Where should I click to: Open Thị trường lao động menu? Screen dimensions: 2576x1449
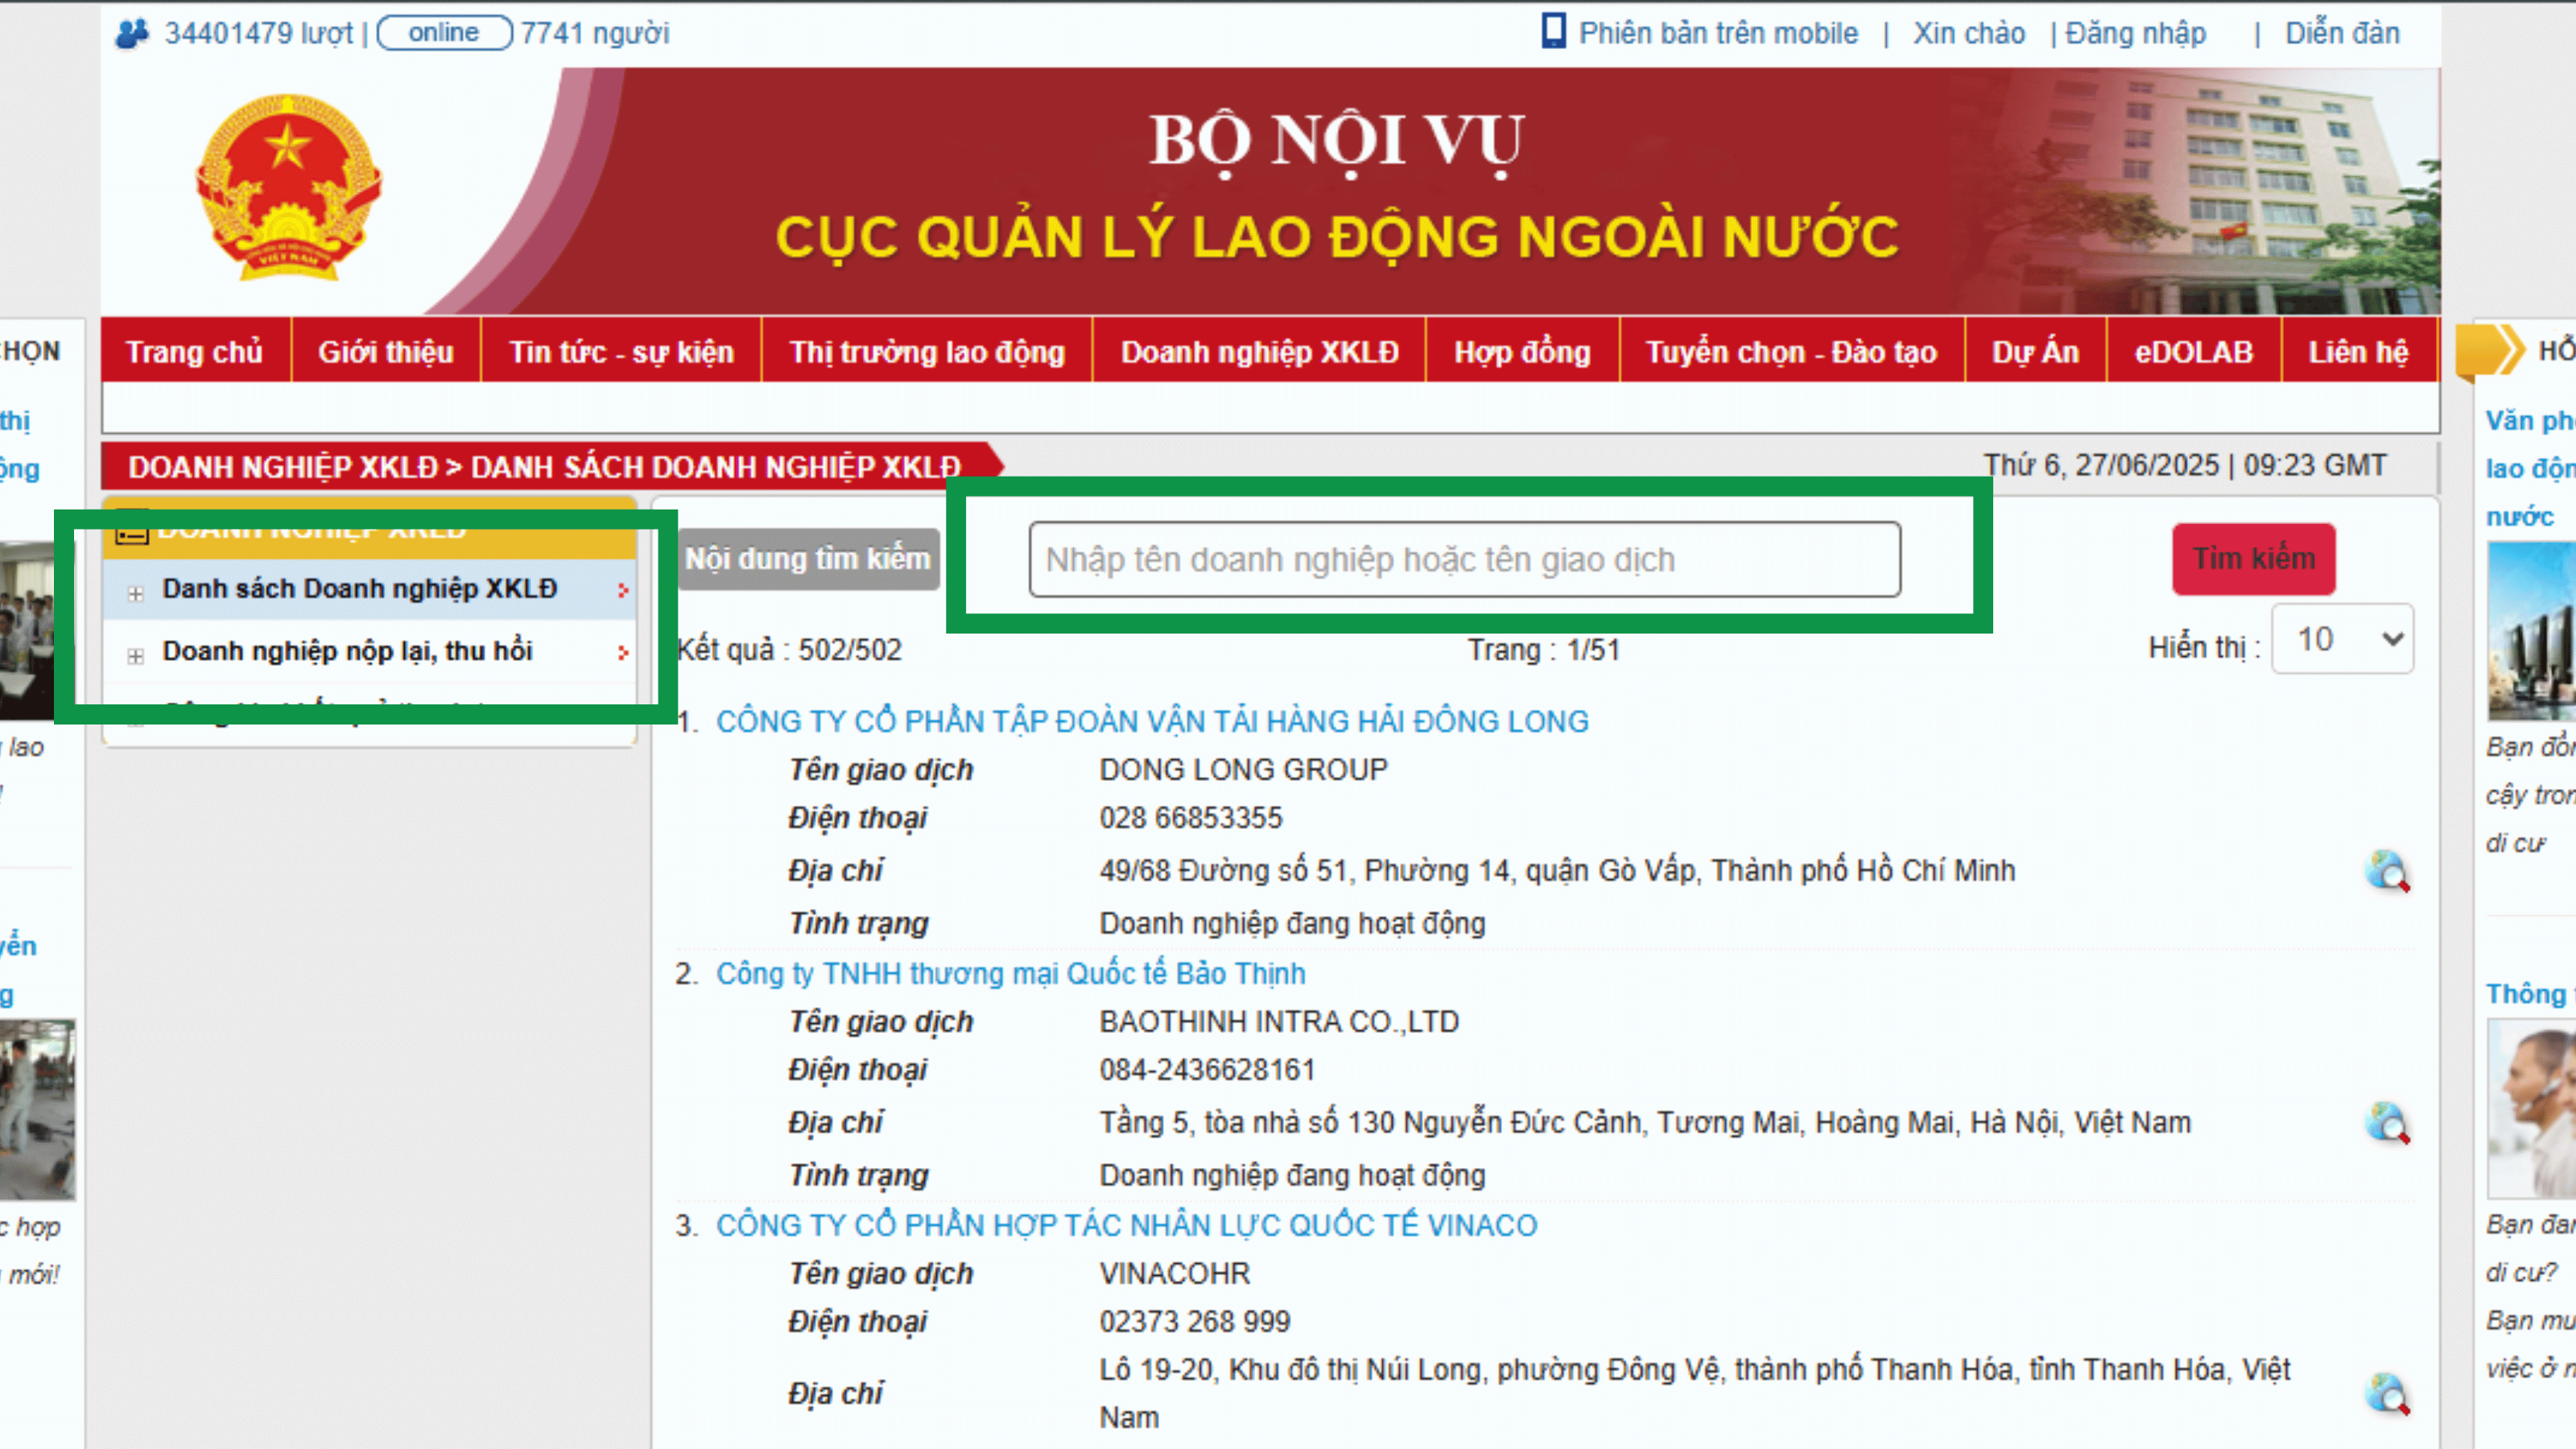[x=927, y=352]
